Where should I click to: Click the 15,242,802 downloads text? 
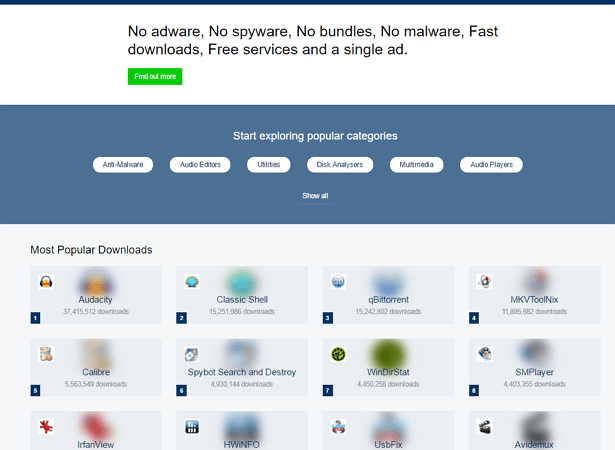click(x=388, y=312)
